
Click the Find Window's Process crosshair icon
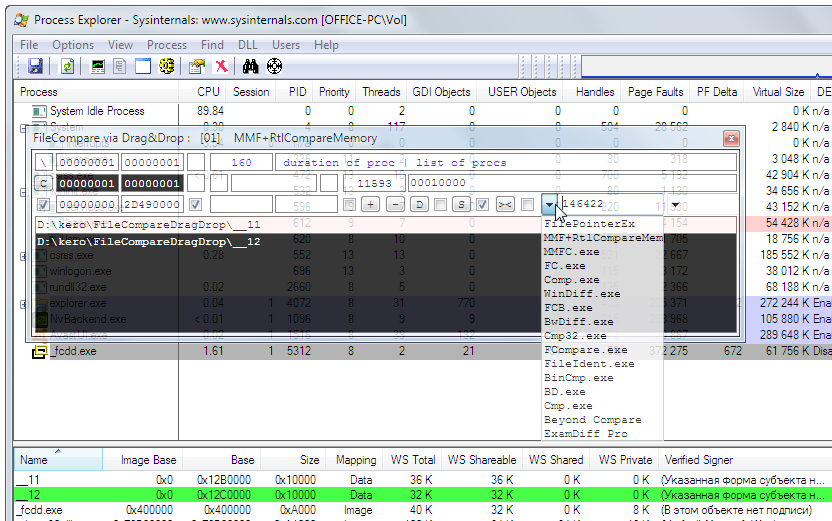point(274,67)
